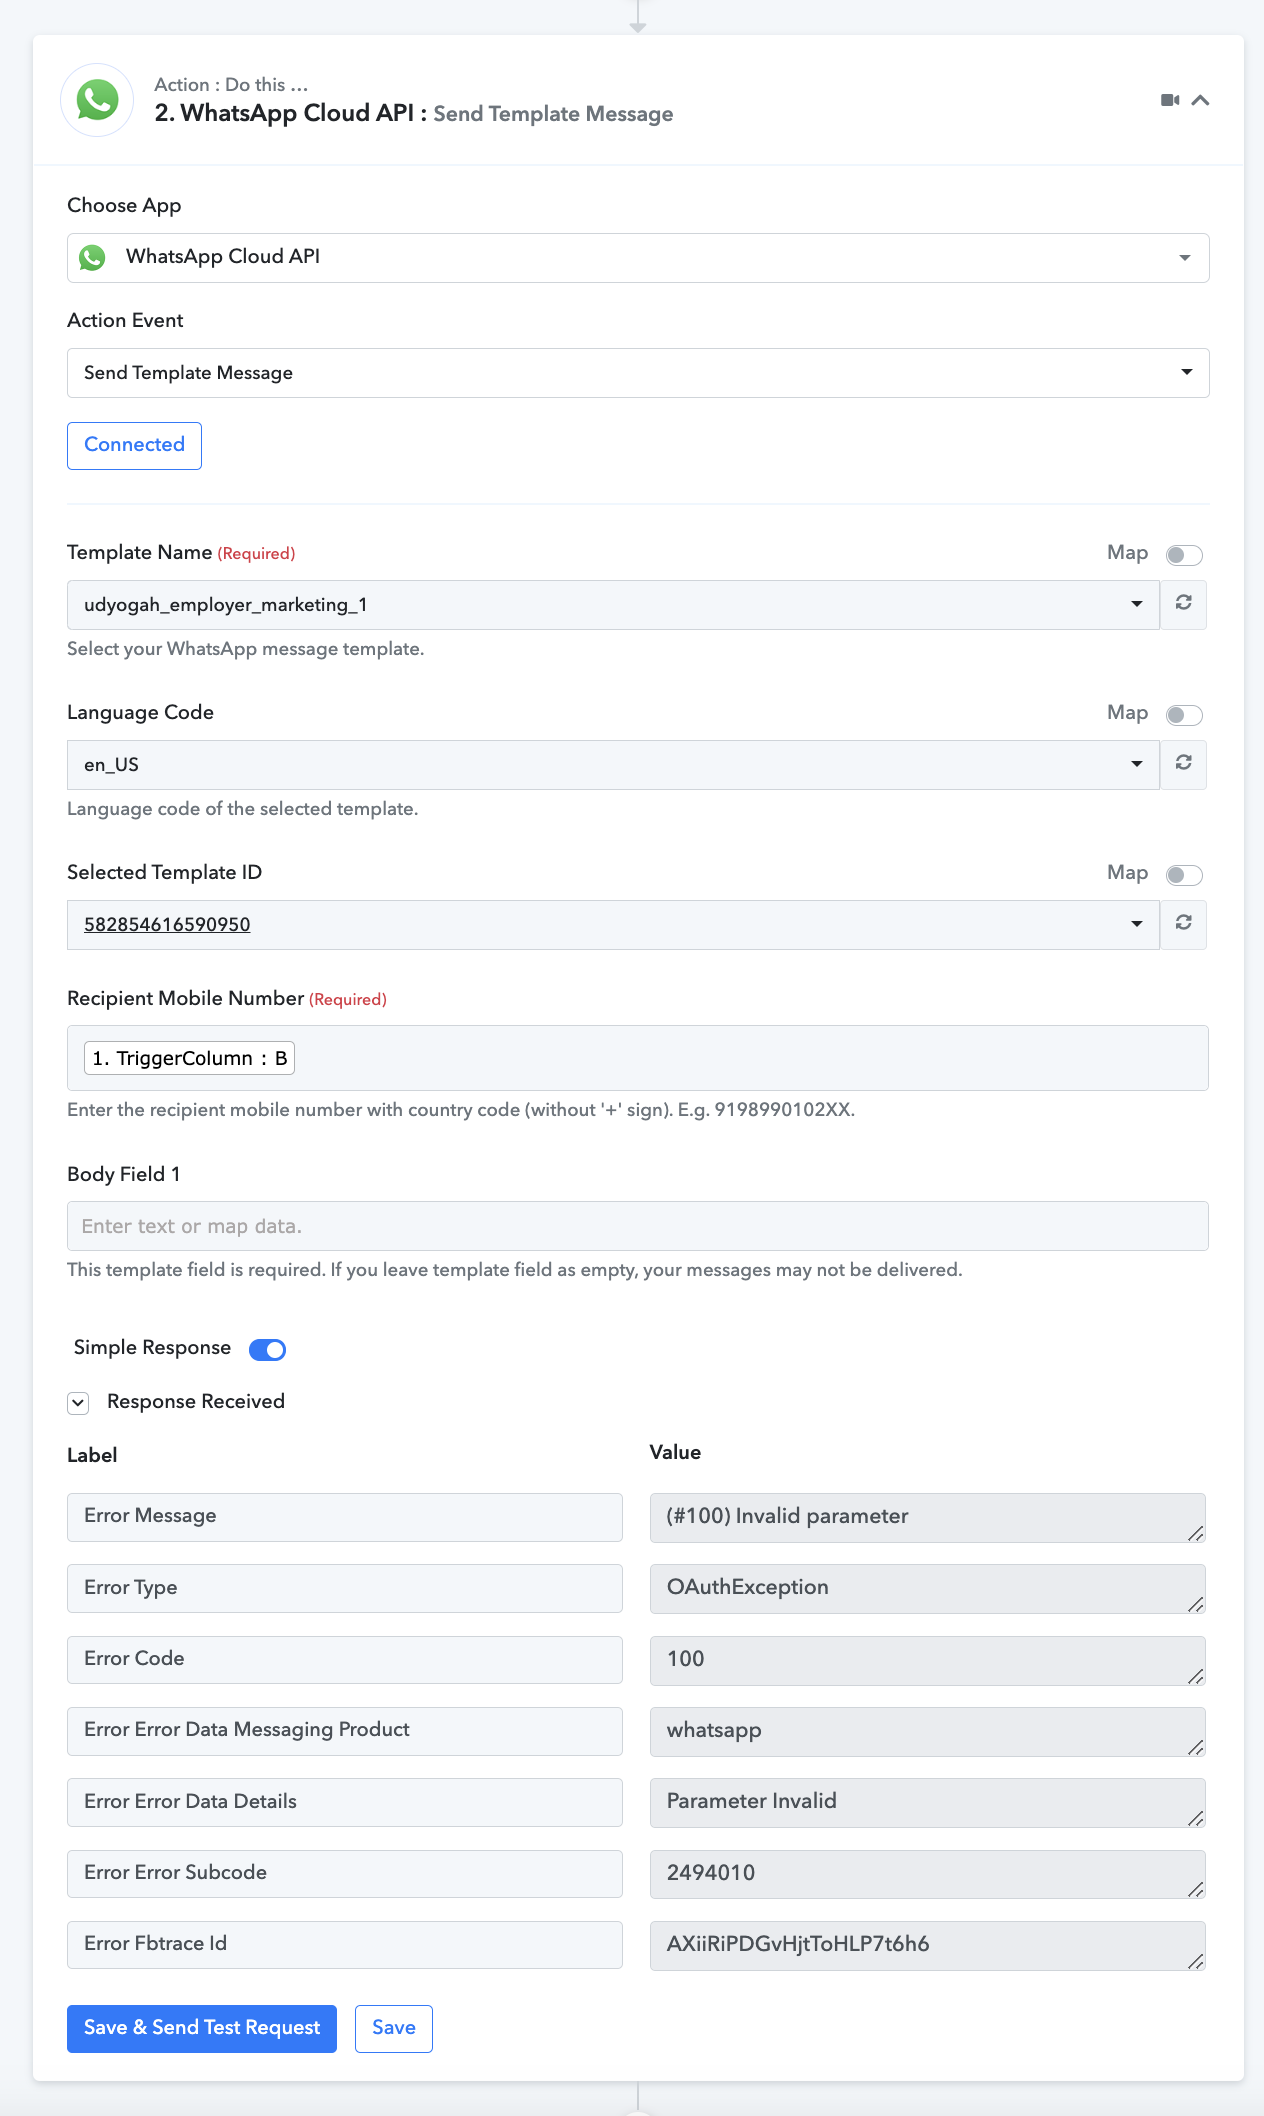
Task: Enable Map toggle for Selected Template ID
Action: [1184, 875]
